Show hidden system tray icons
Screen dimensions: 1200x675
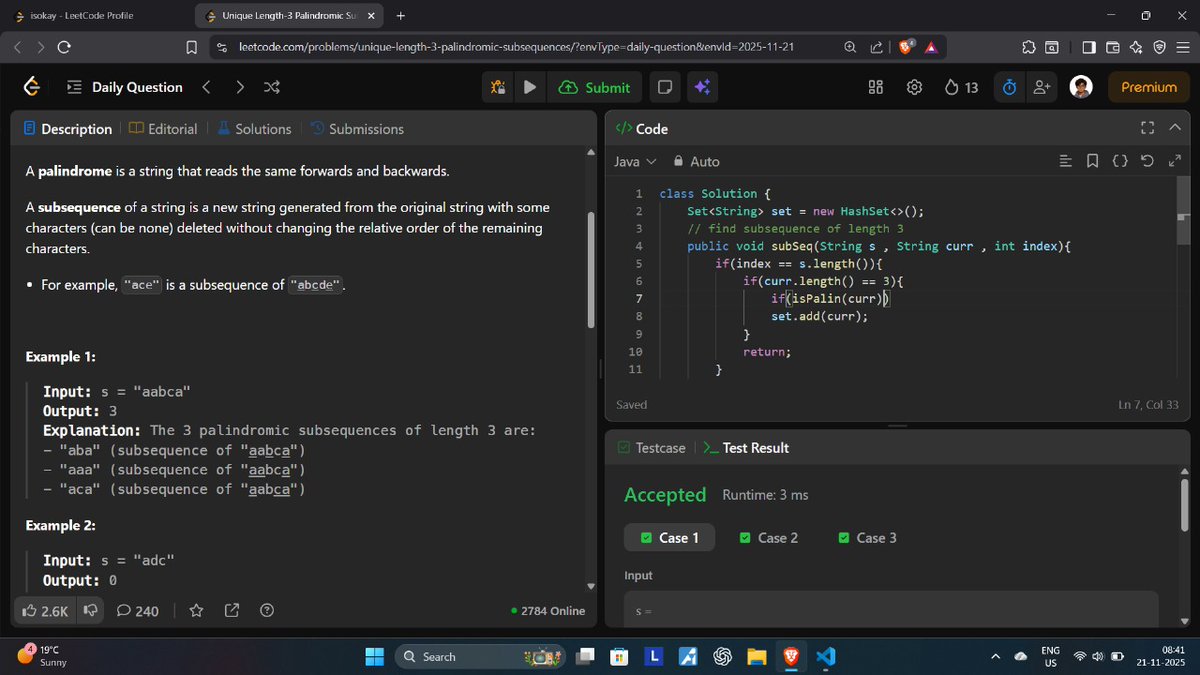(995, 657)
